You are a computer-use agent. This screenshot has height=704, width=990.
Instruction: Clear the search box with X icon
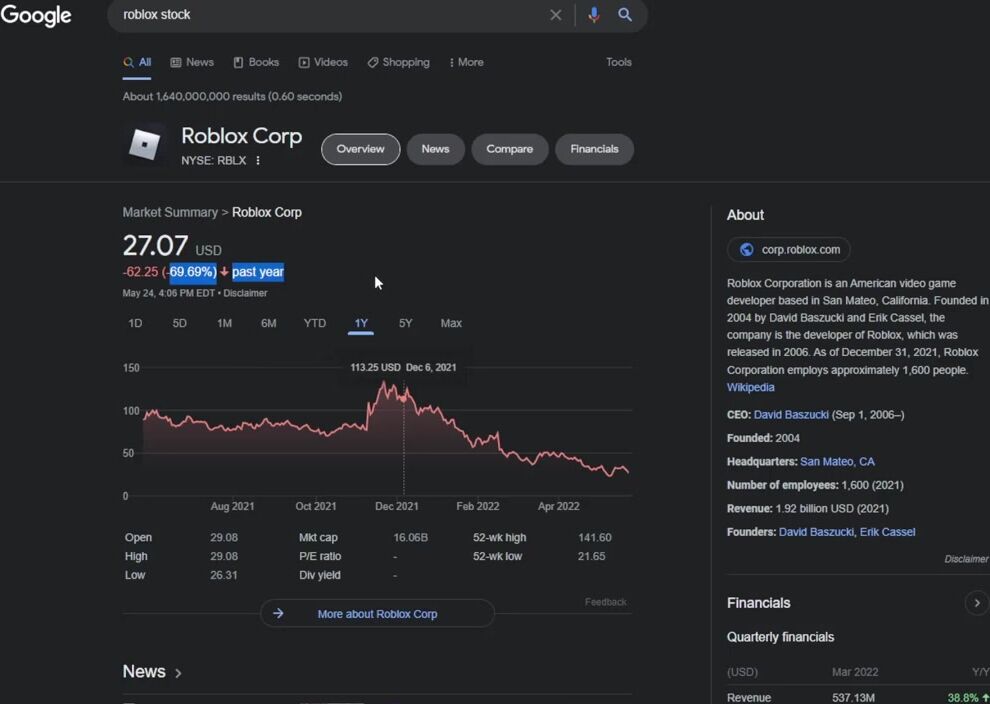[x=556, y=15]
